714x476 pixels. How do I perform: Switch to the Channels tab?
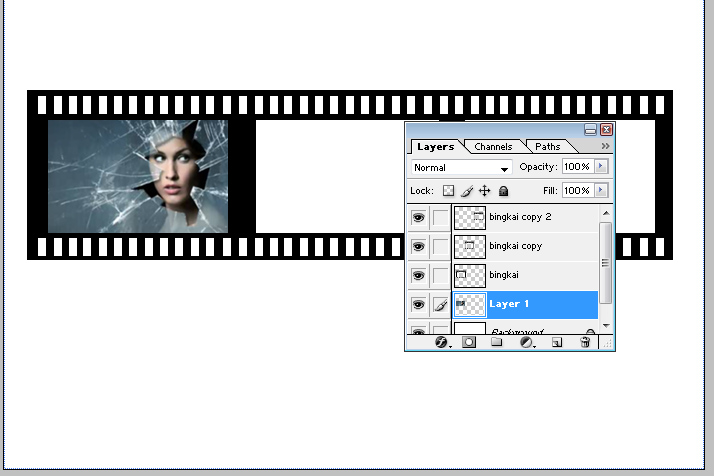coord(493,147)
